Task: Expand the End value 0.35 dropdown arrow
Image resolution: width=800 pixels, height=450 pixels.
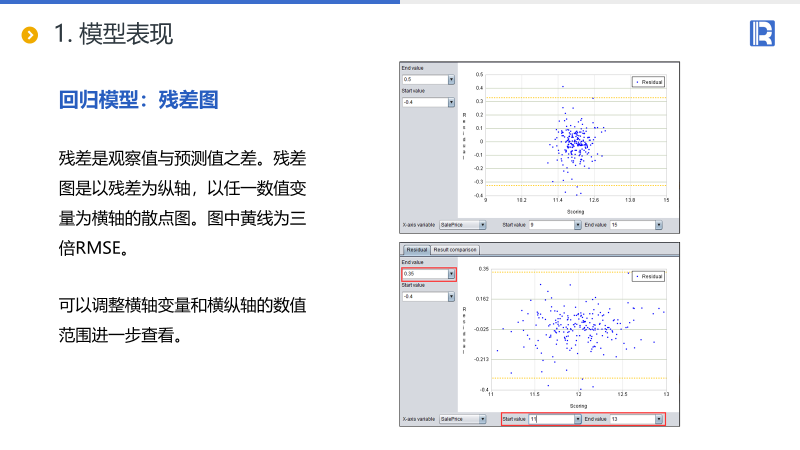Action: click(451, 274)
